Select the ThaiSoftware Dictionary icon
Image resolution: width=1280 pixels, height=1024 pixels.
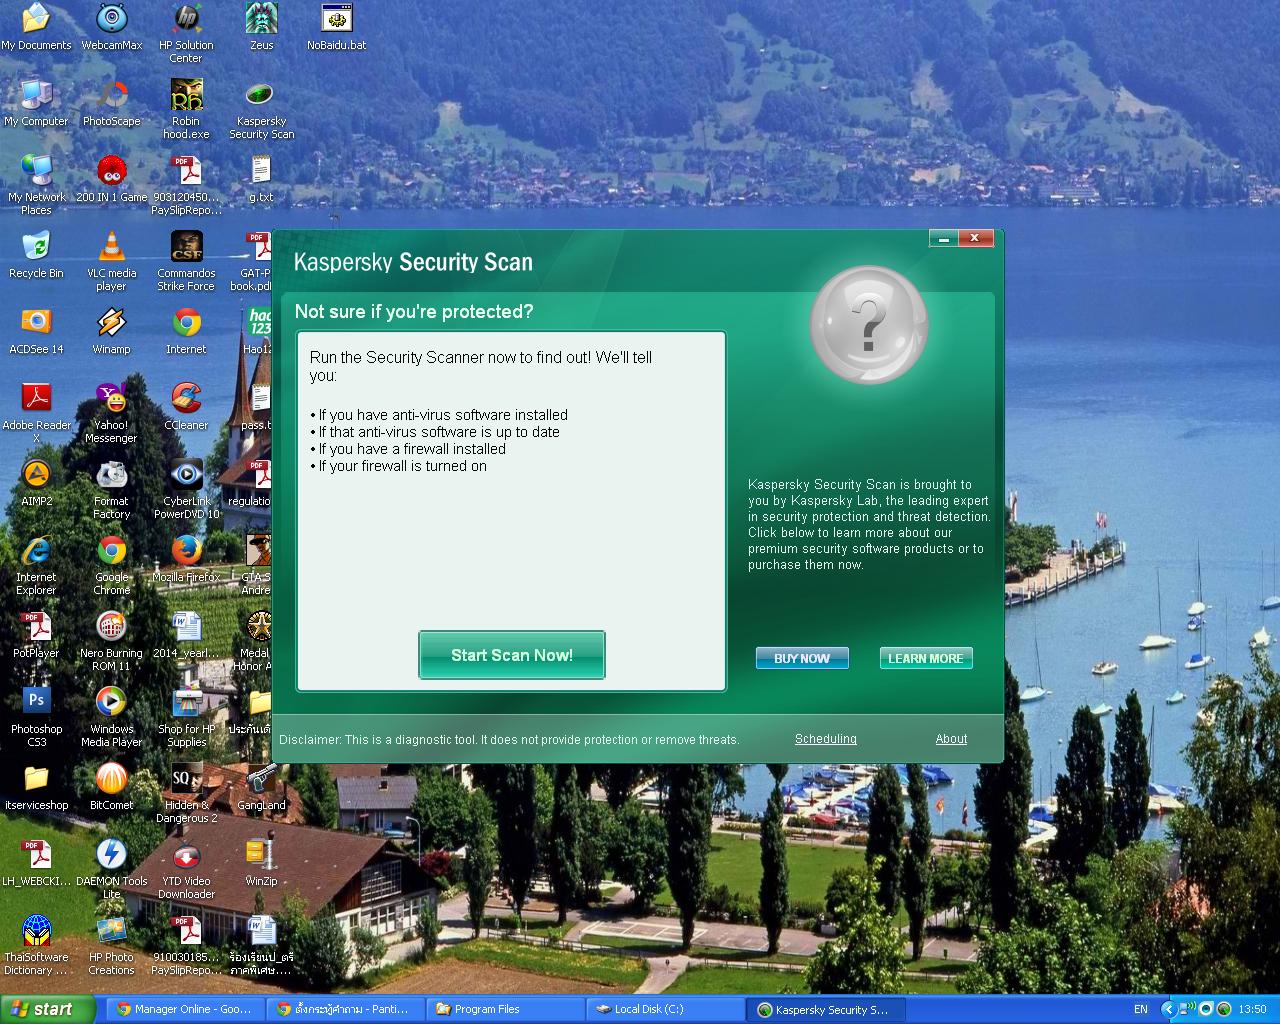[36, 945]
